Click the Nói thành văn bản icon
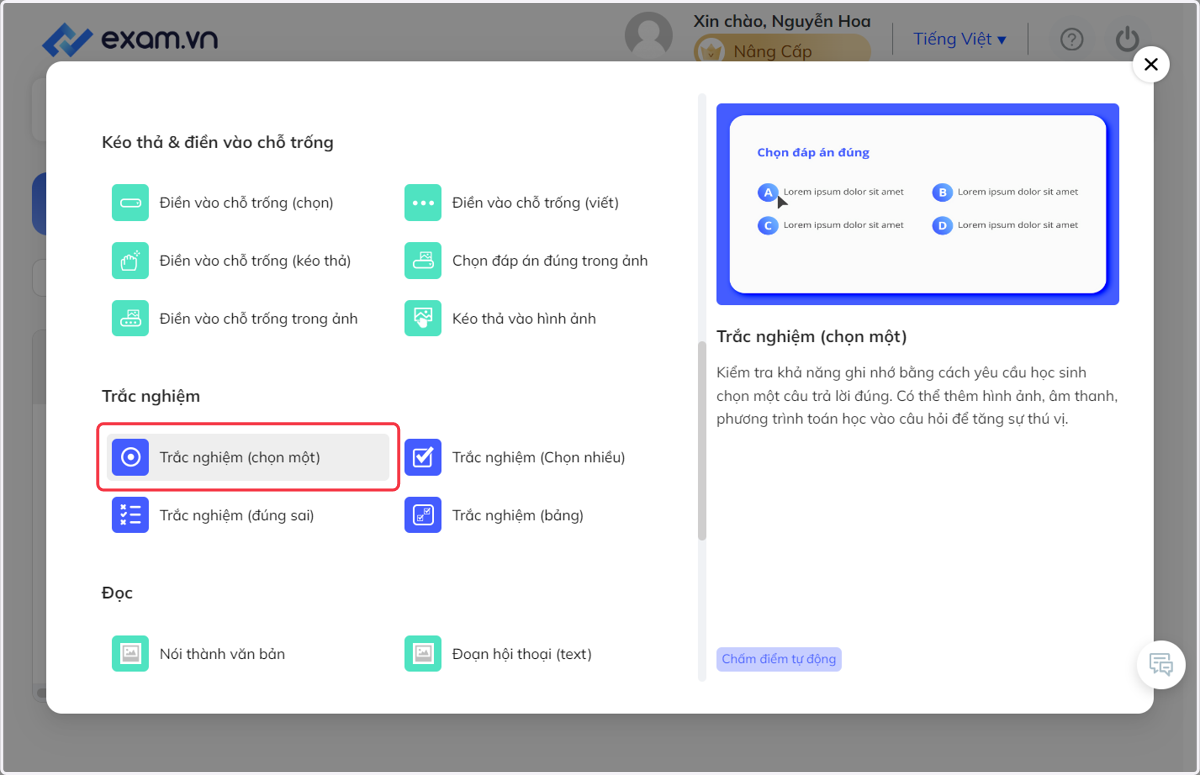The width and height of the screenshot is (1200, 775). click(130, 654)
